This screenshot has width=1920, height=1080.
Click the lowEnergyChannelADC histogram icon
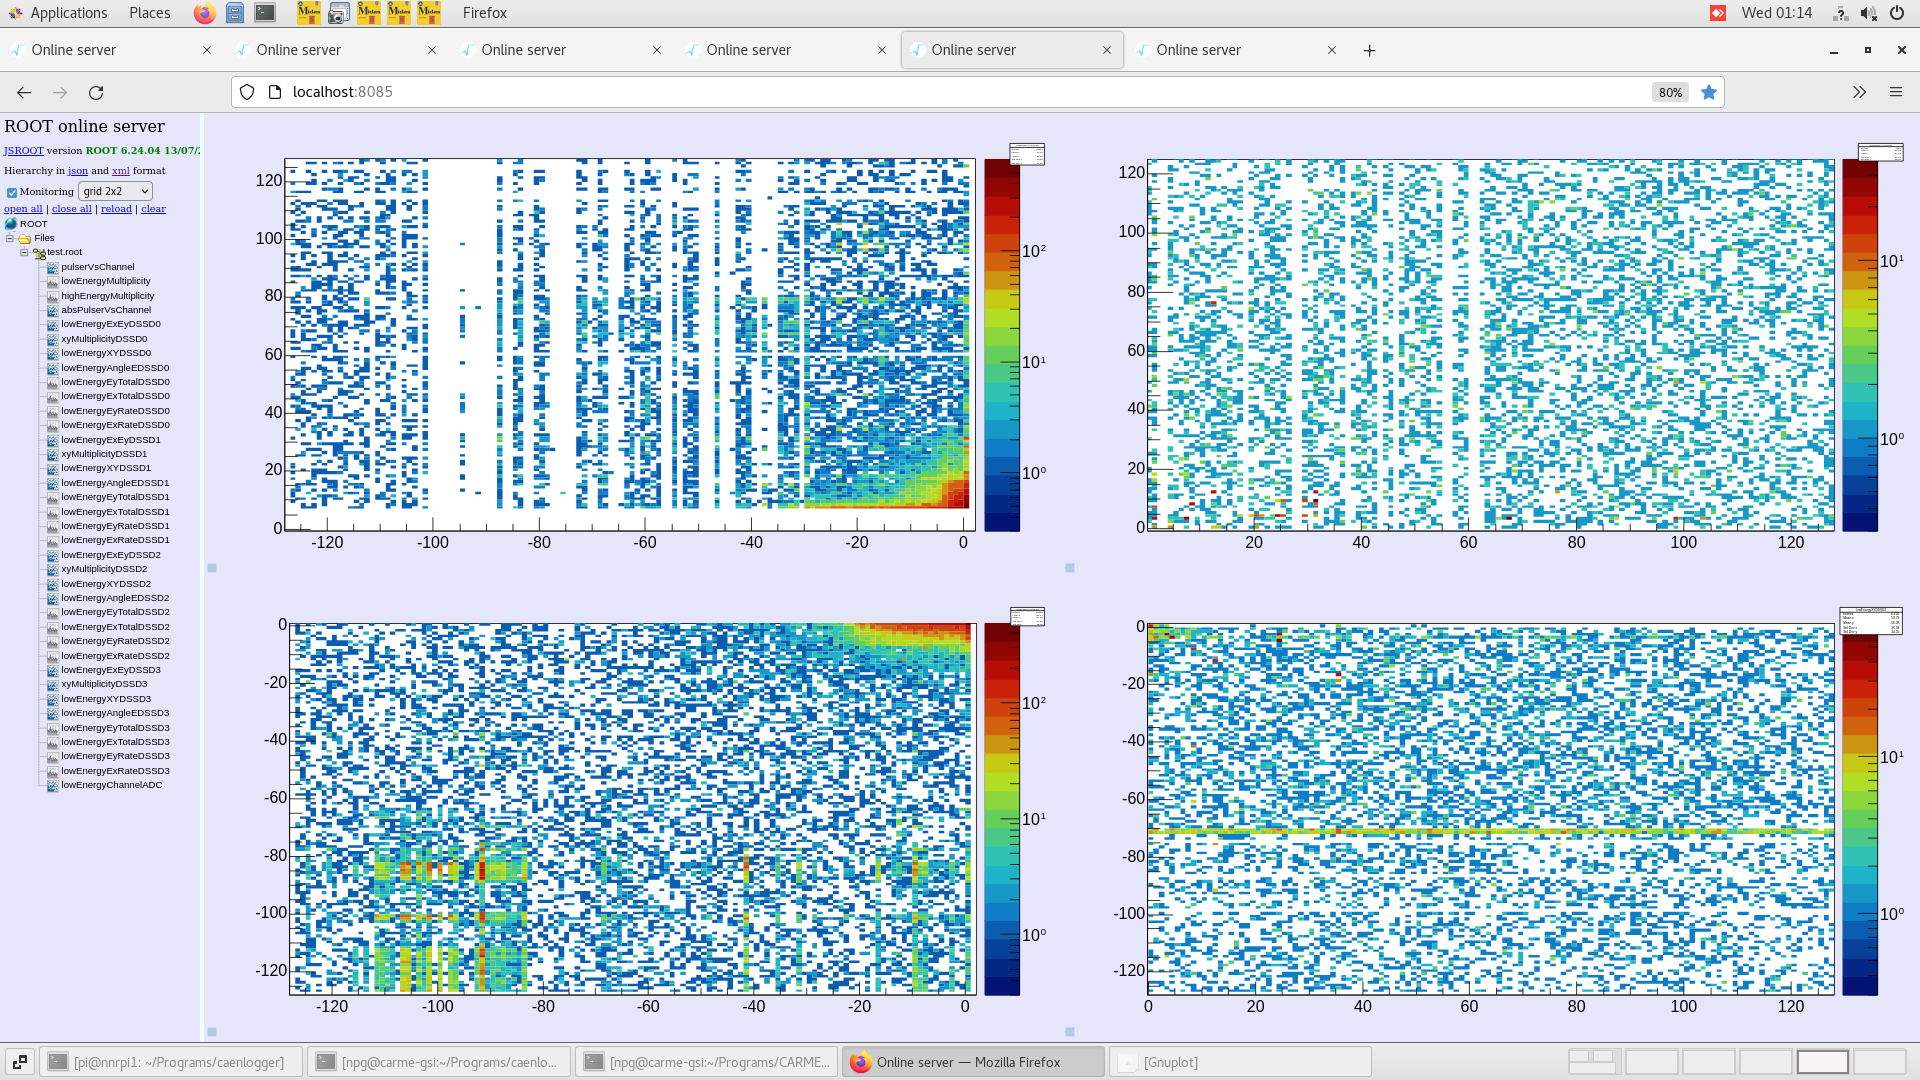[53, 785]
